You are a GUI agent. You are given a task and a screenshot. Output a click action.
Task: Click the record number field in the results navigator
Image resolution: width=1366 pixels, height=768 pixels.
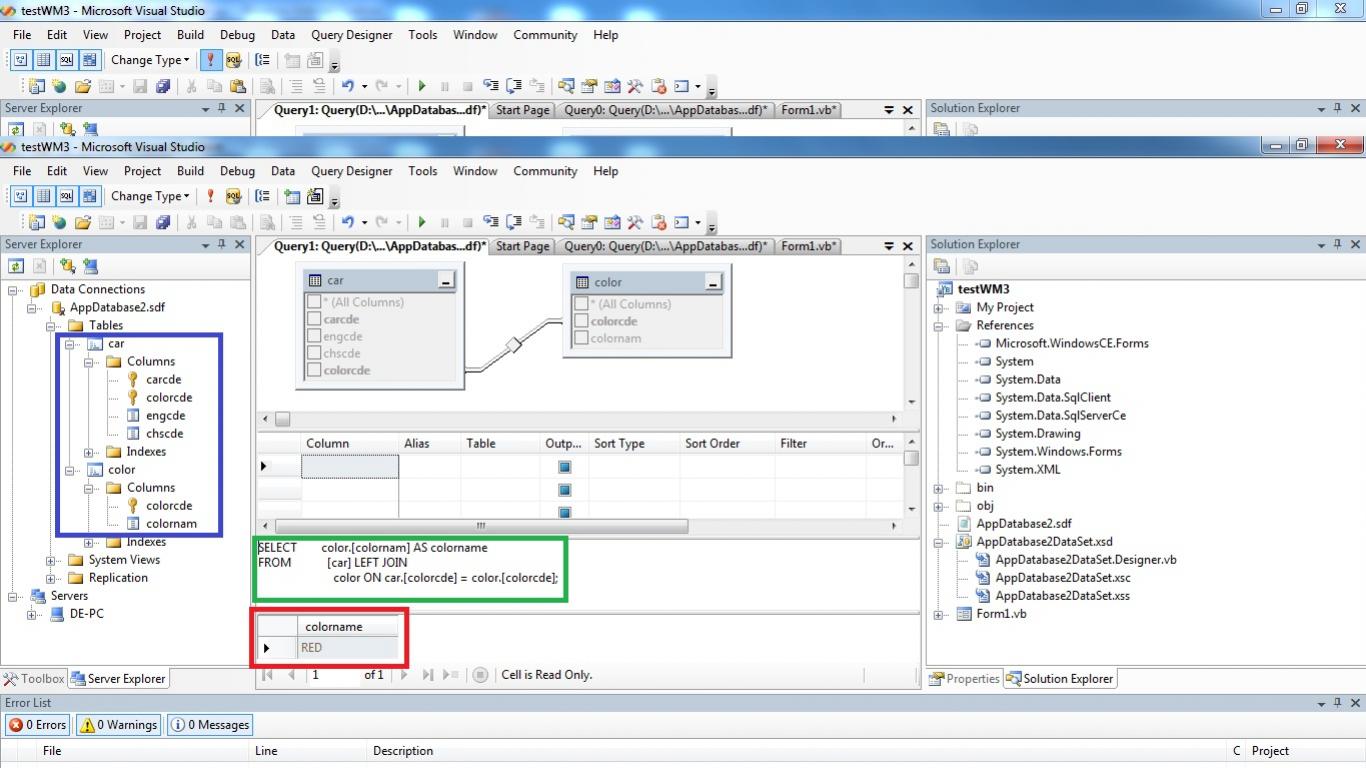click(x=334, y=675)
